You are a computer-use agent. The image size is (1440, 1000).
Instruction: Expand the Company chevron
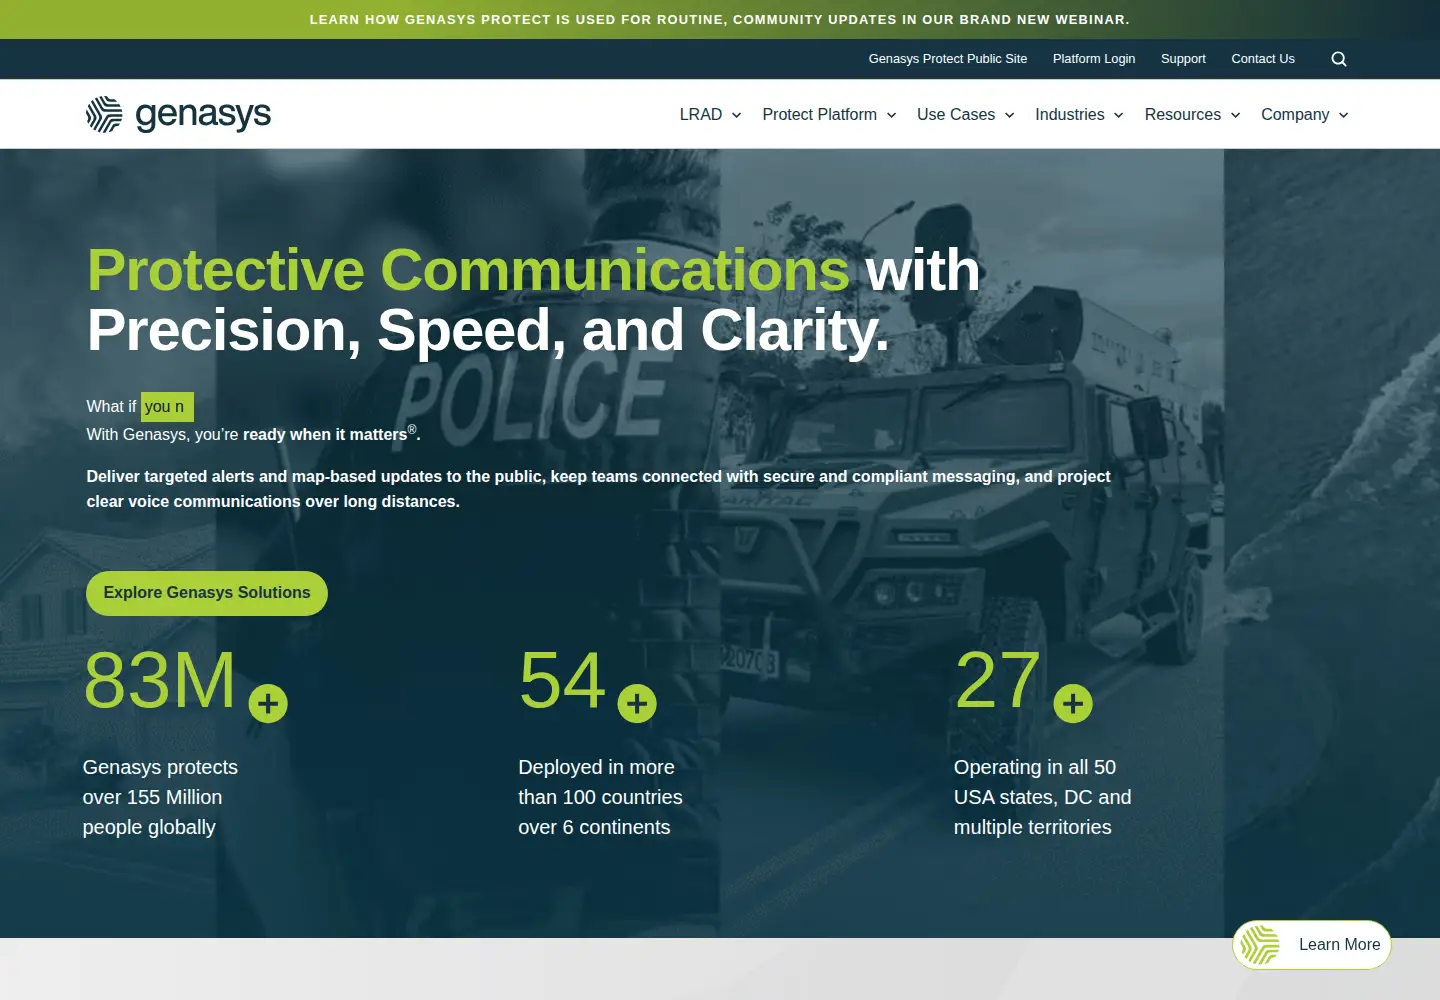(x=1344, y=115)
